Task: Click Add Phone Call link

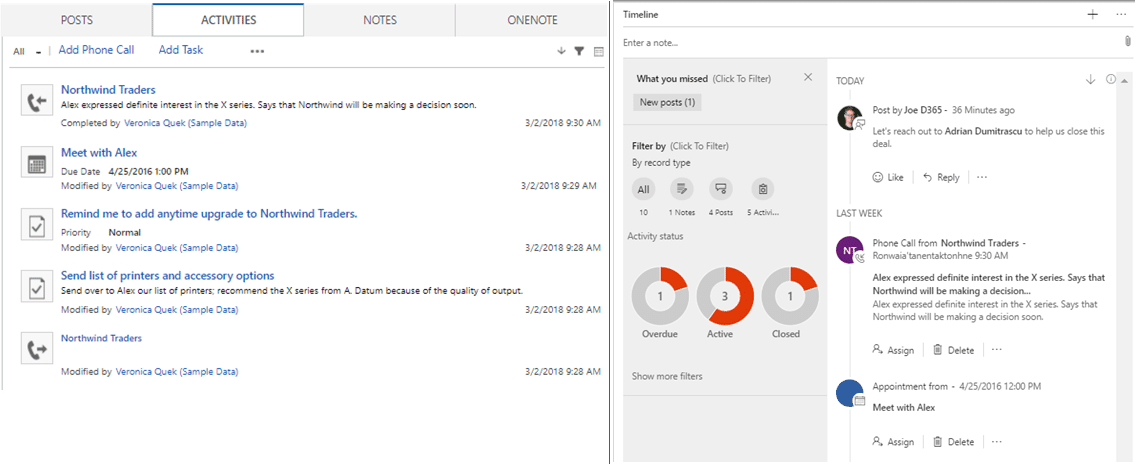Action: pyautogui.click(x=96, y=50)
